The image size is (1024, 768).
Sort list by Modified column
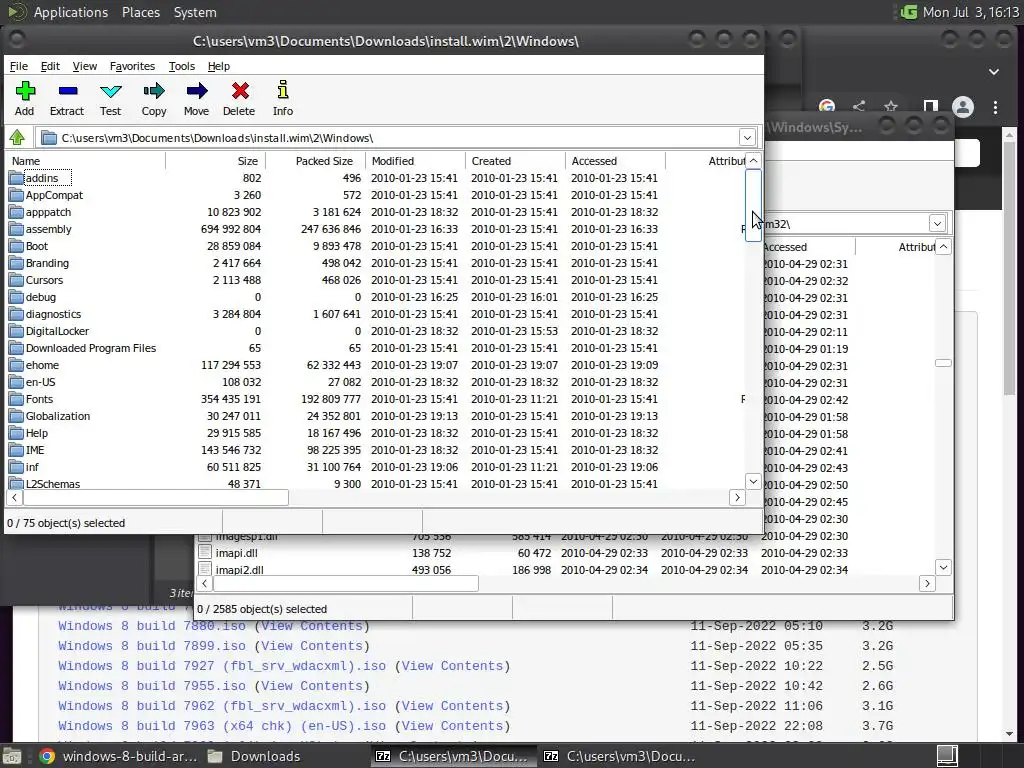(x=416, y=161)
